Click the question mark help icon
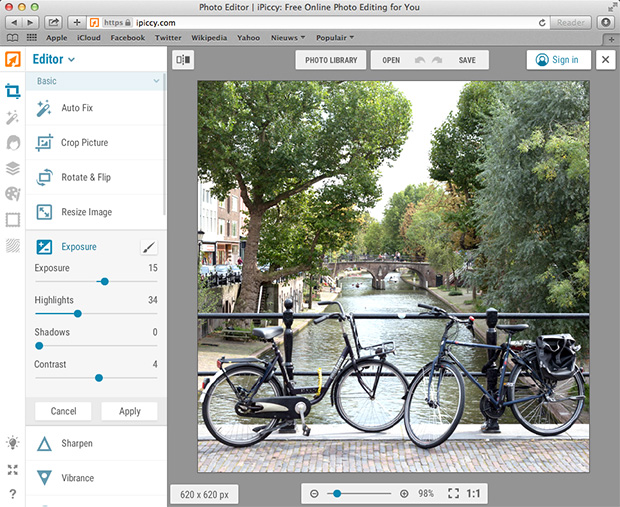Viewport: 620px width, 507px height. coord(13,494)
